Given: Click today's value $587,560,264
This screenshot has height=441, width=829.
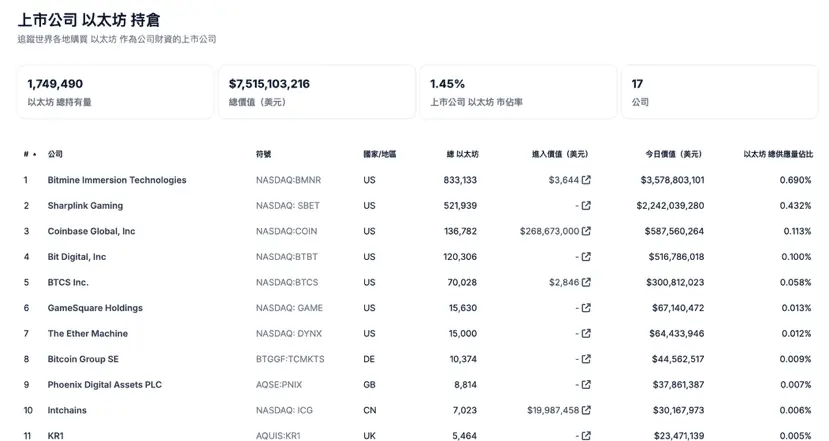Looking at the screenshot, I should coord(674,231).
